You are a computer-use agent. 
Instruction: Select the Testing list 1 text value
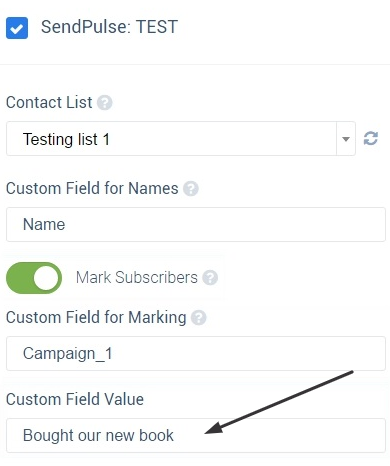(x=66, y=139)
